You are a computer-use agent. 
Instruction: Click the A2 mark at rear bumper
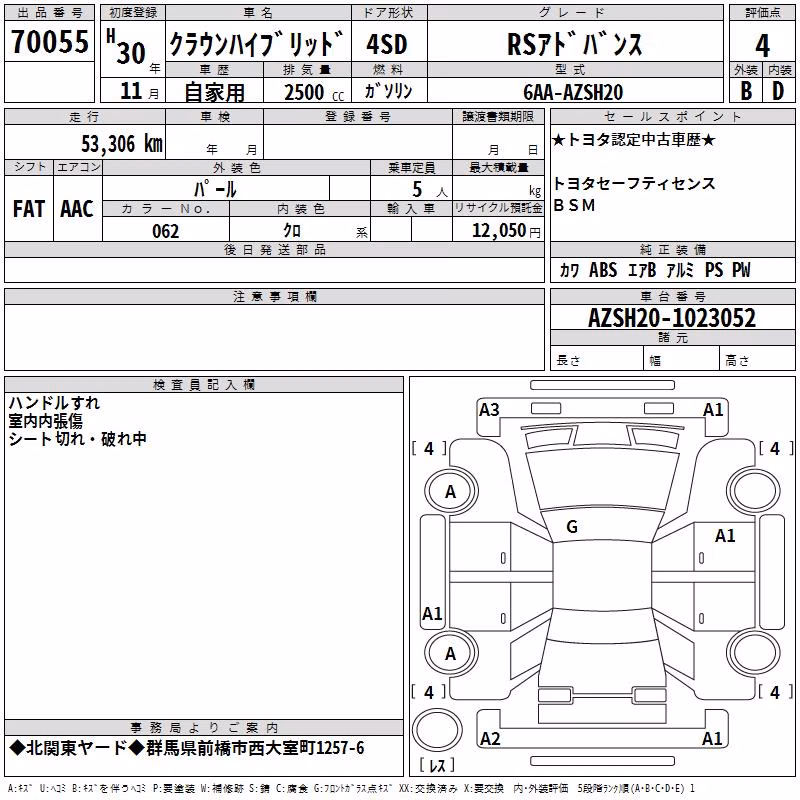(490, 738)
